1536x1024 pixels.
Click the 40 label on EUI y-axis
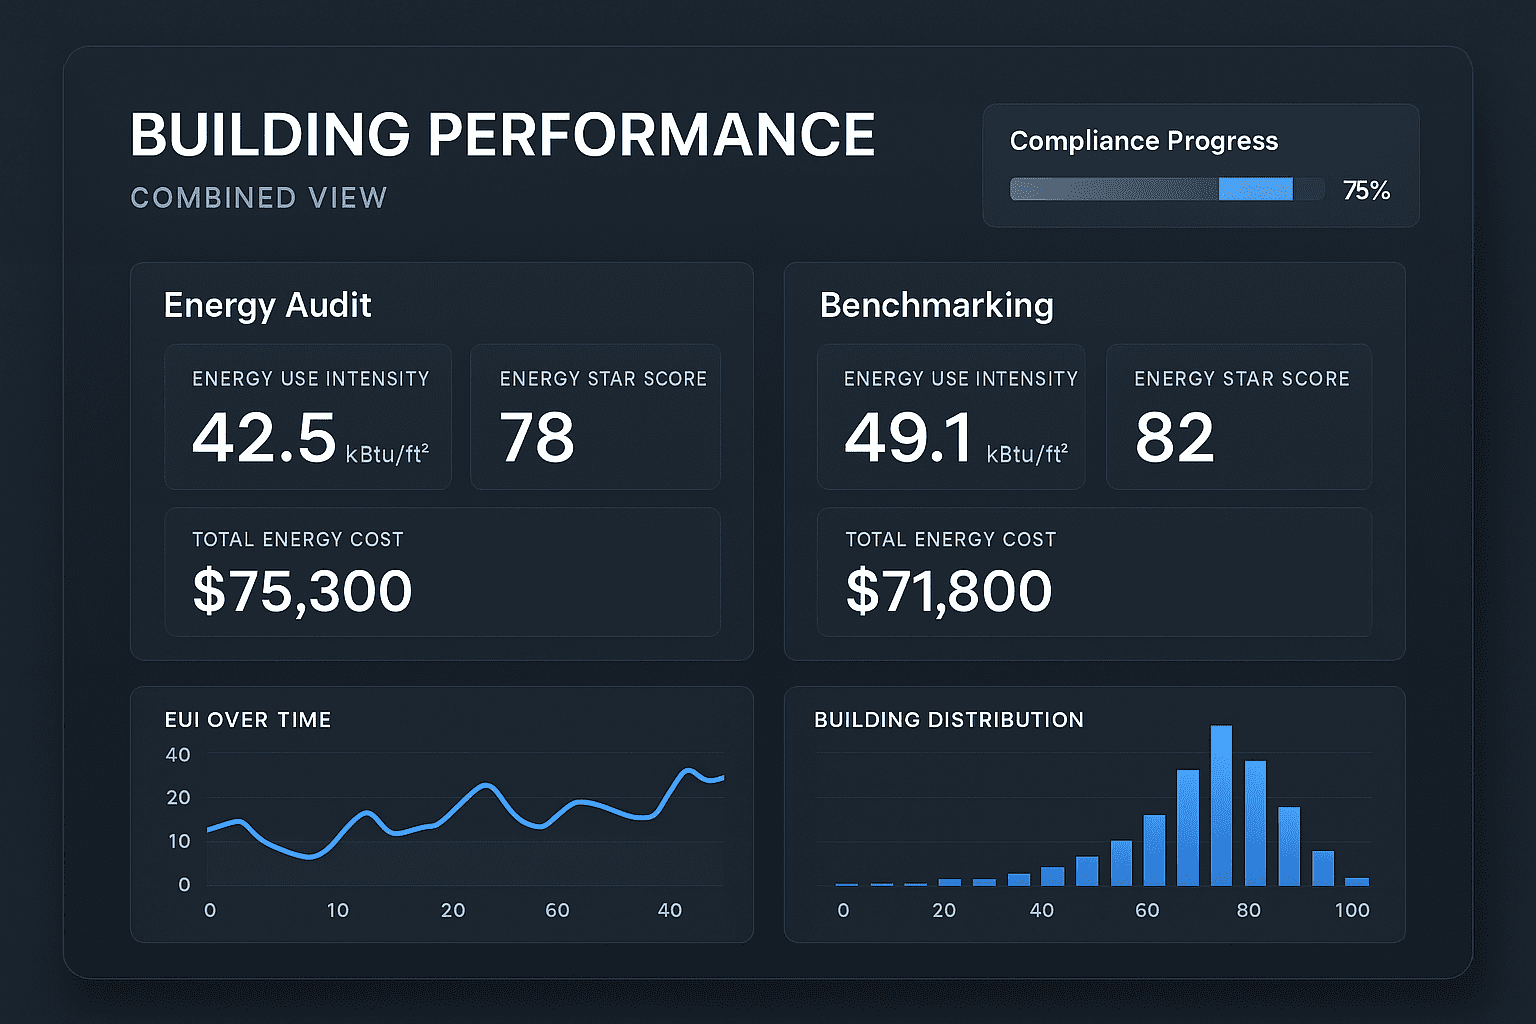pos(178,755)
